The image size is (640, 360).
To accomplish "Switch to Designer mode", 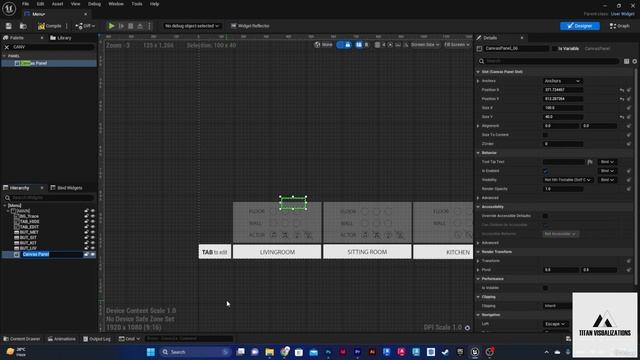I will point(580,26).
